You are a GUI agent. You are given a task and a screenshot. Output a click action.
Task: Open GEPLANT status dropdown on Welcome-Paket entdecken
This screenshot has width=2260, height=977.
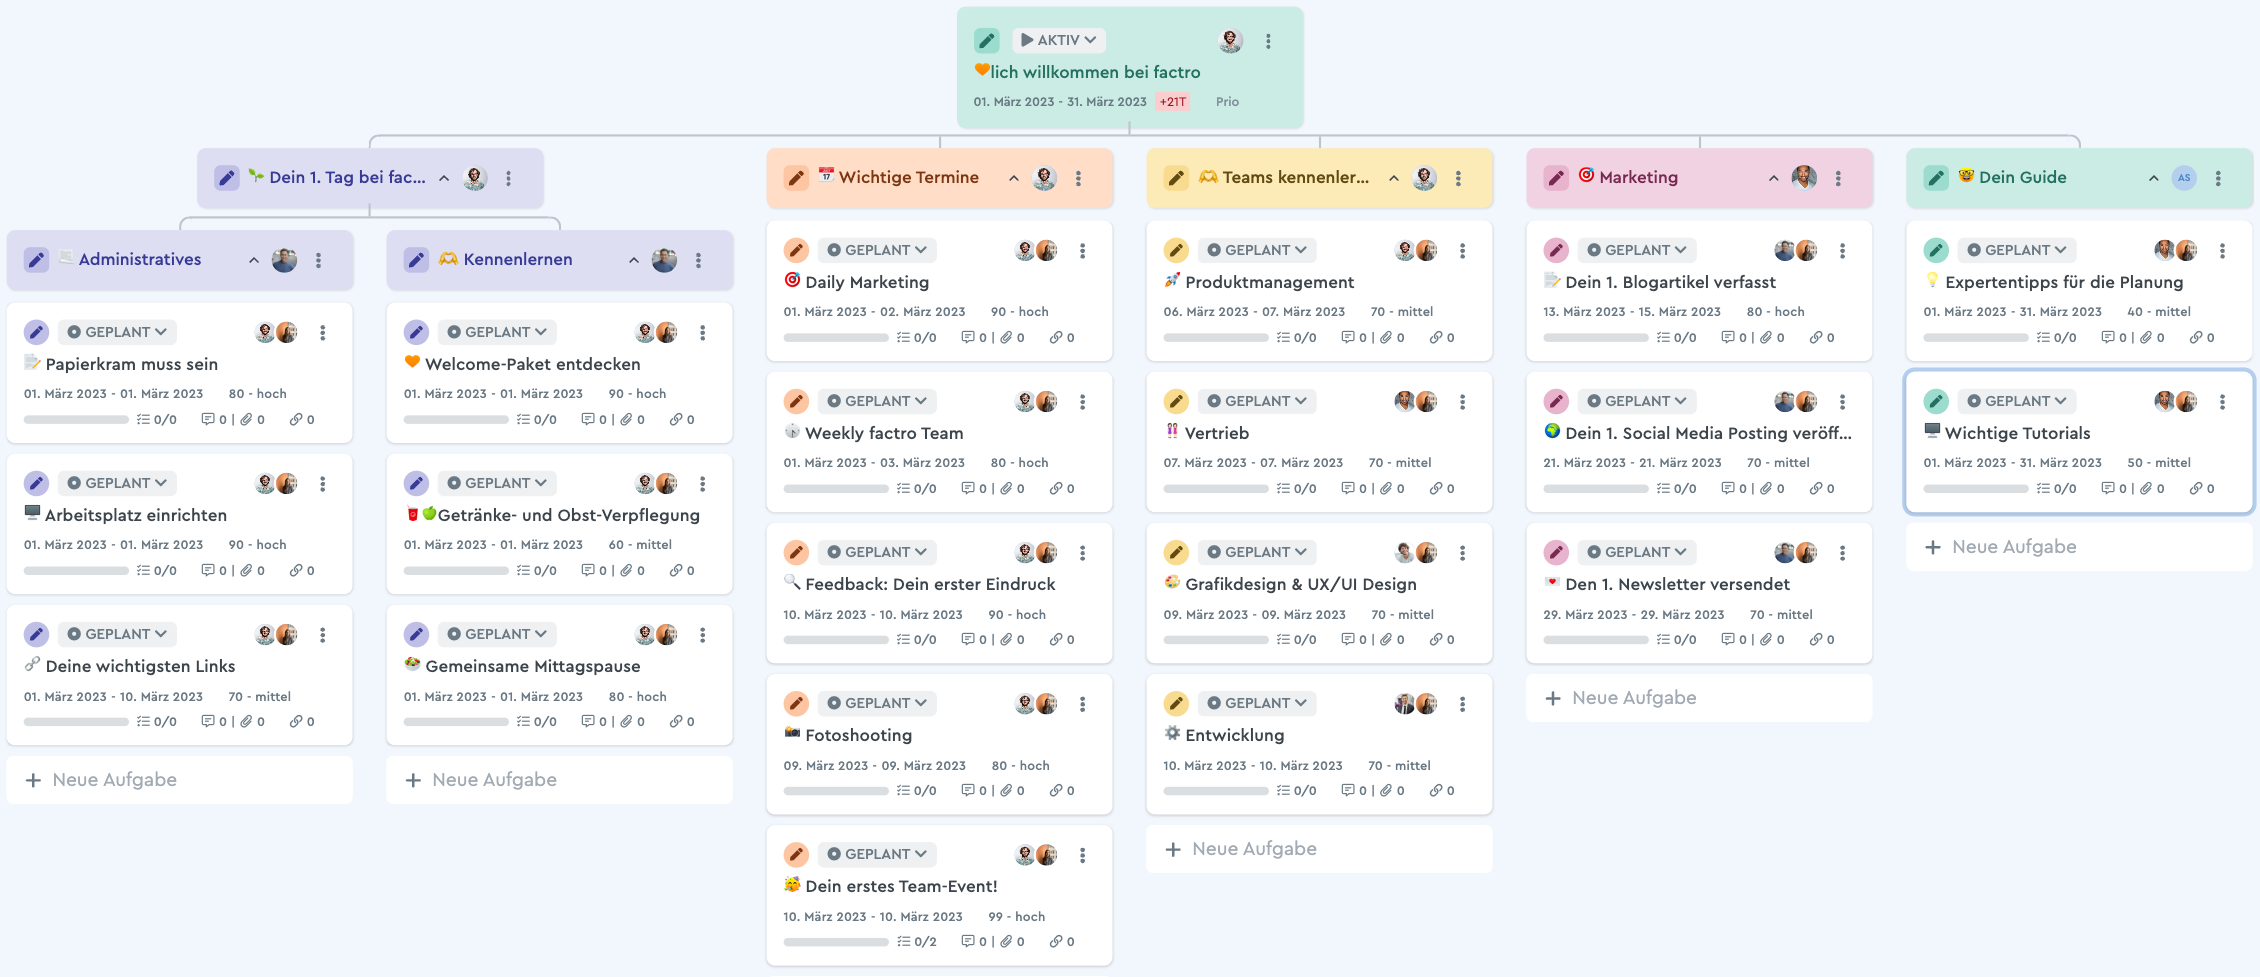pyautogui.click(x=497, y=332)
